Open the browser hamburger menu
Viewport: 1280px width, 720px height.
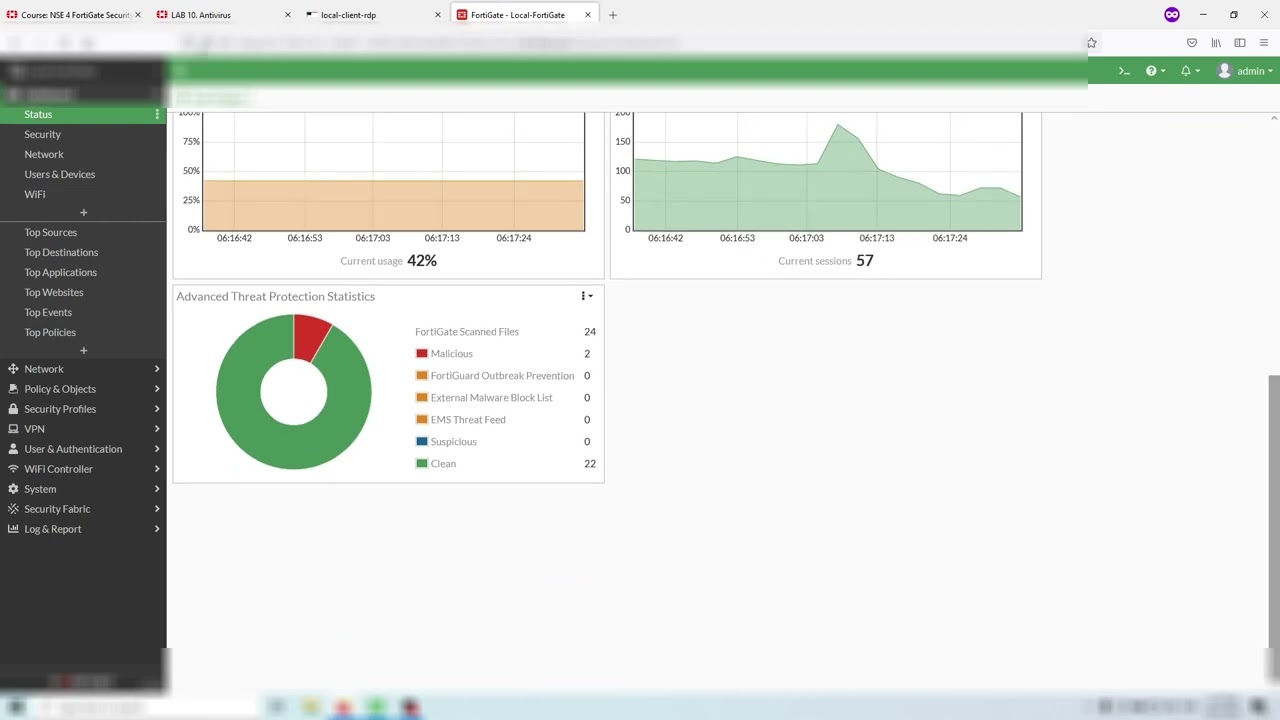(x=1264, y=43)
